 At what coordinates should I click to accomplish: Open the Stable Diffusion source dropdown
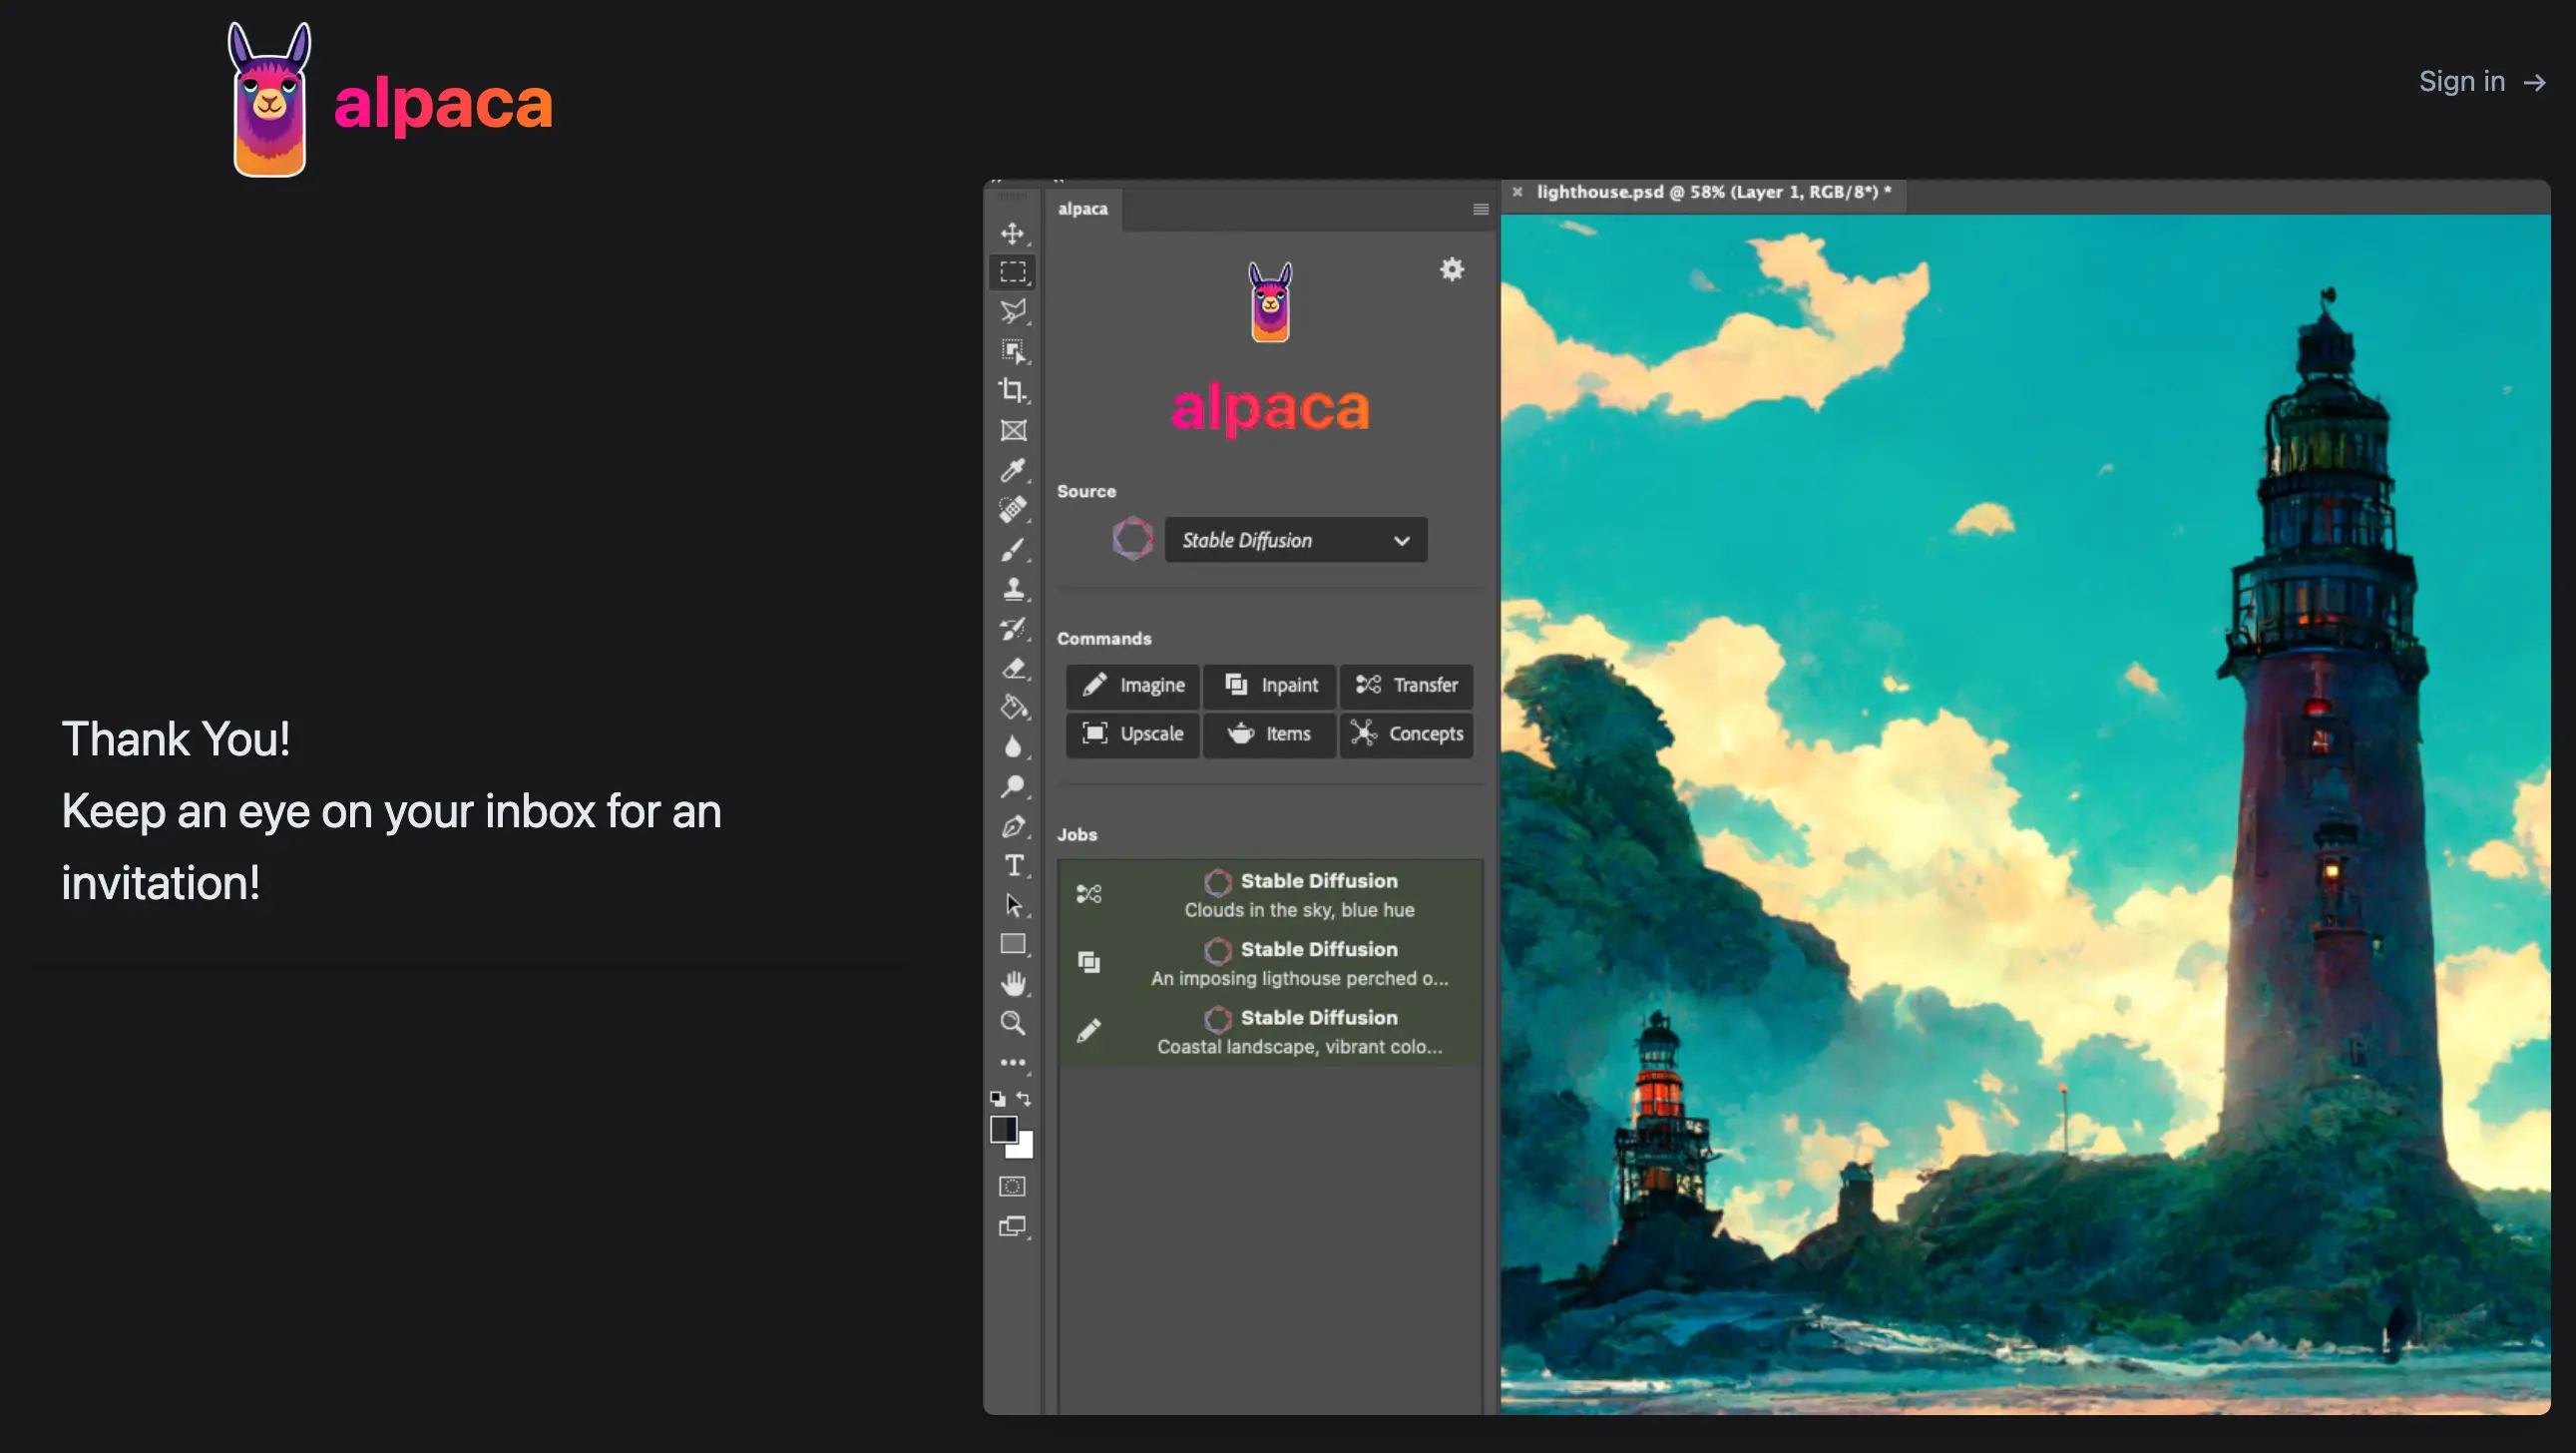pos(1295,540)
